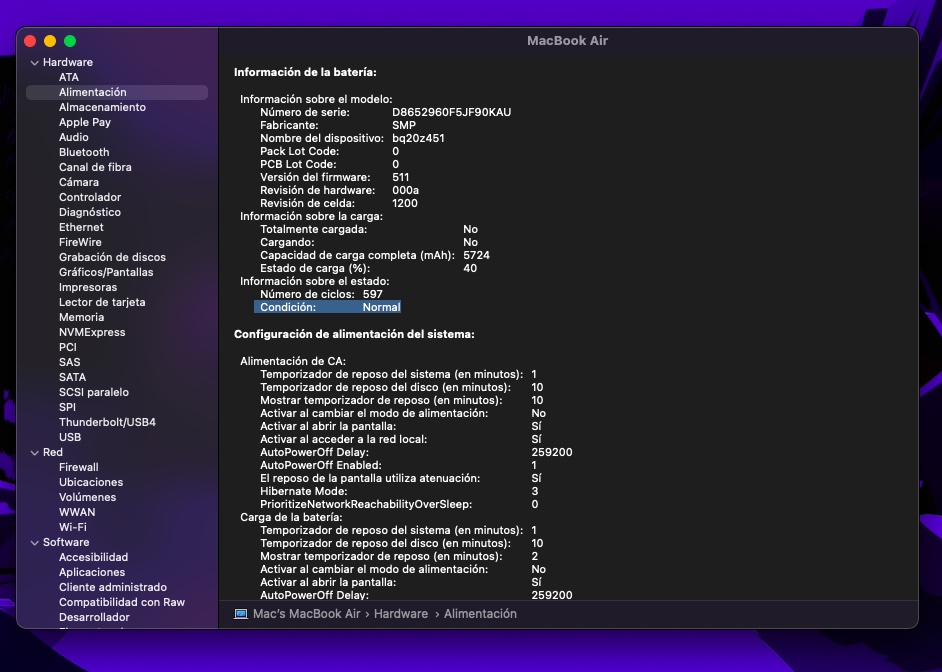Open Gráficos/Pantallas in the sidebar
Image resolution: width=942 pixels, height=672 pixels.
click(x=106, y=272)
